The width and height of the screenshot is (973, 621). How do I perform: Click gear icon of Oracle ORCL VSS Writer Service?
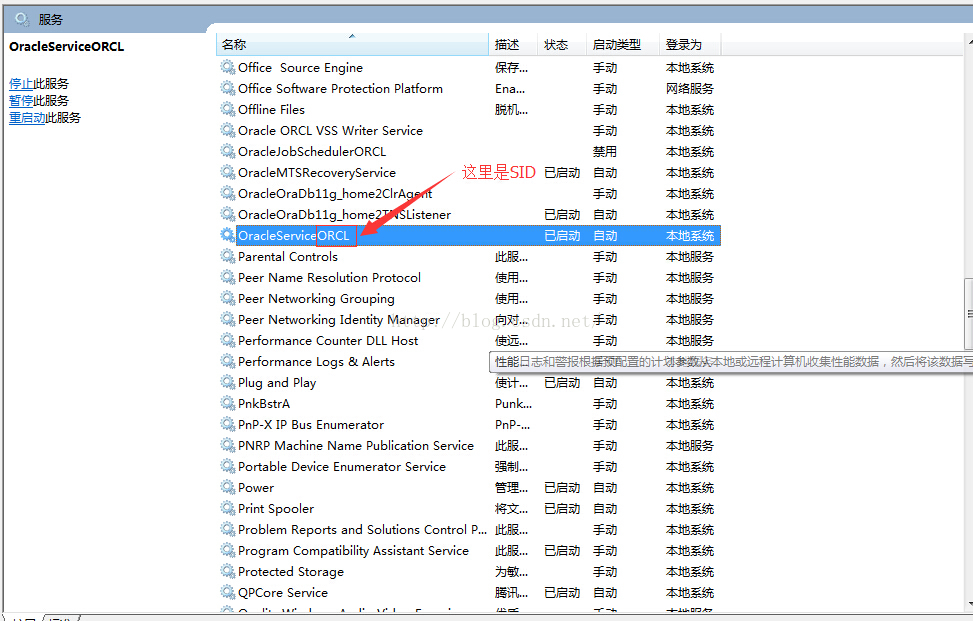228,130
